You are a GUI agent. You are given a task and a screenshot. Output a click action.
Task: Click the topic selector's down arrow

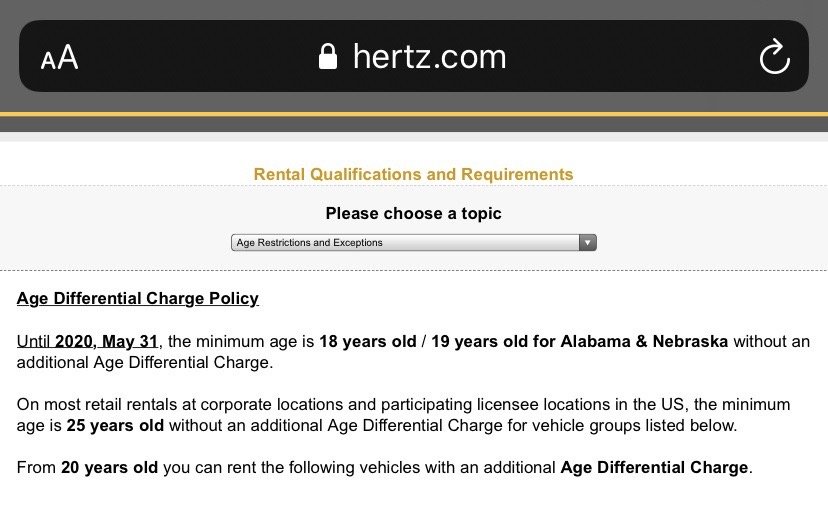tap(587, 242)
